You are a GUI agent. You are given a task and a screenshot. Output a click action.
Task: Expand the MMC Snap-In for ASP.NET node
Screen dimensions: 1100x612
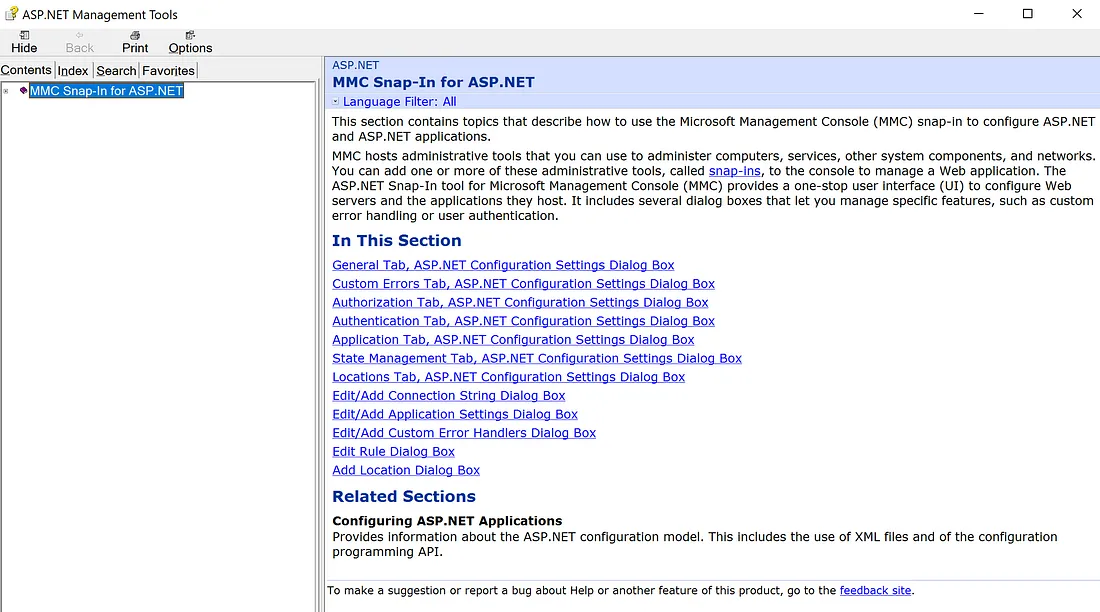(6, 91)
